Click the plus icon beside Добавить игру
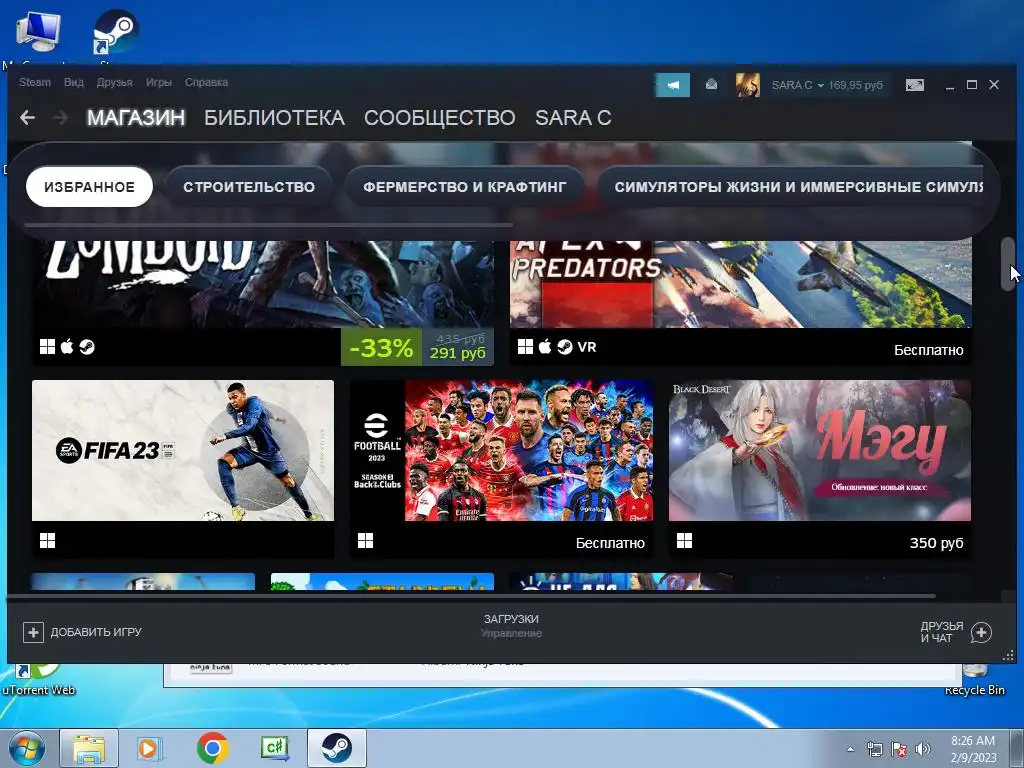Screen dimensions: 1024x768 [33, 632]
